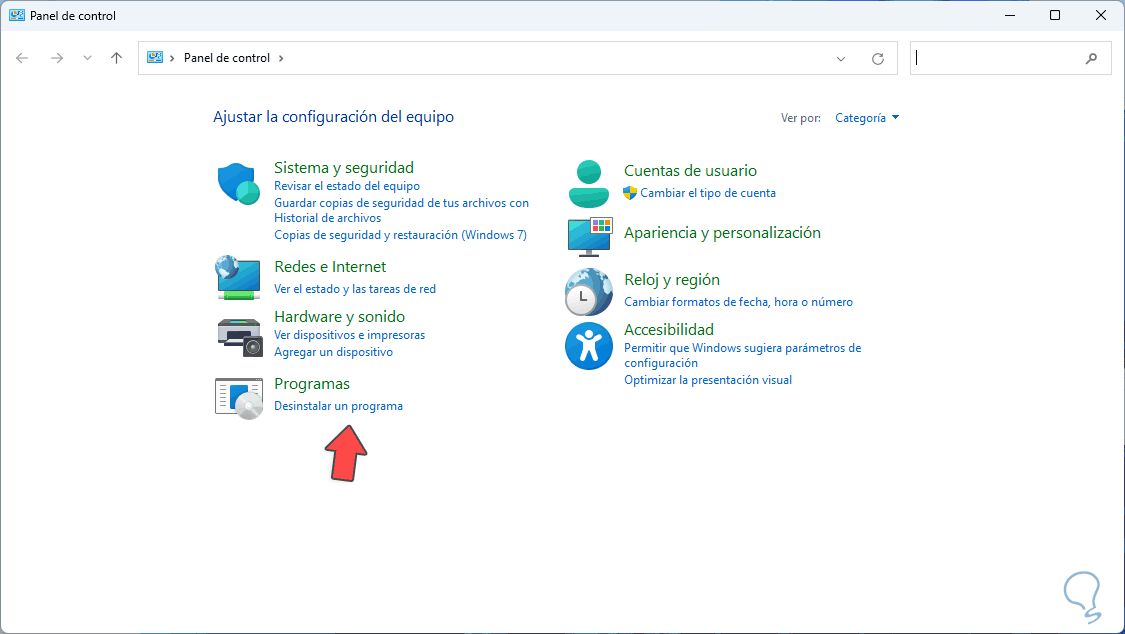
Task: Click the Control Panel icon in address bar
Action: [154, 57]
